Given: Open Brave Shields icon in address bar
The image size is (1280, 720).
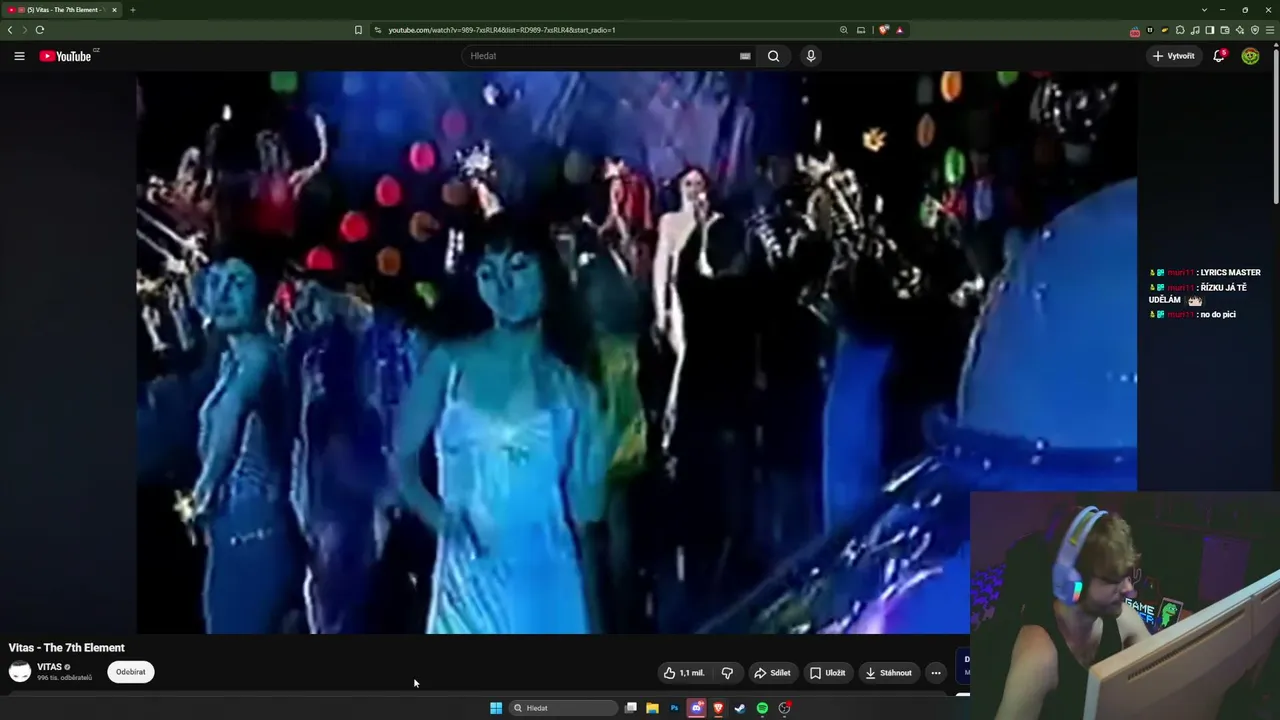Looking at the screenshot, I should click(883, 30).
